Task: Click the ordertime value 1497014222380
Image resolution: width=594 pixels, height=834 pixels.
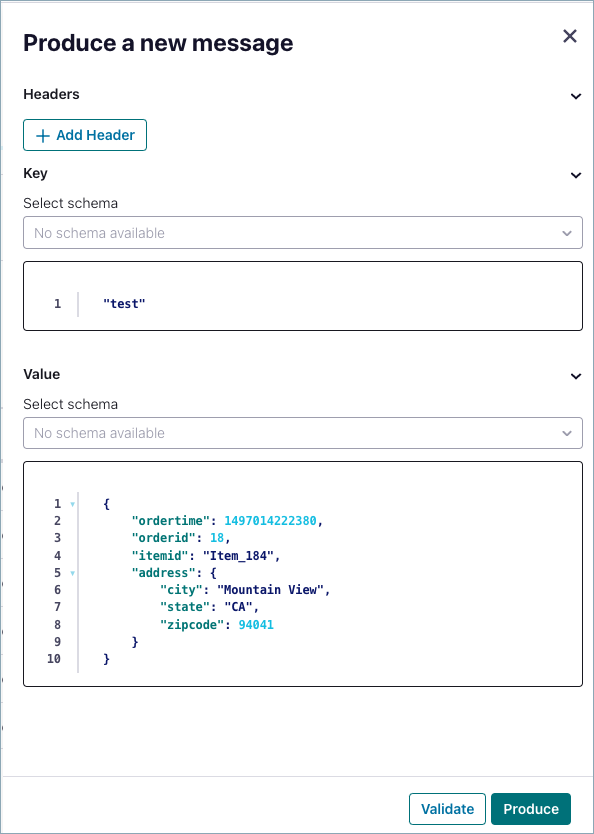Action: coord(270,521)
